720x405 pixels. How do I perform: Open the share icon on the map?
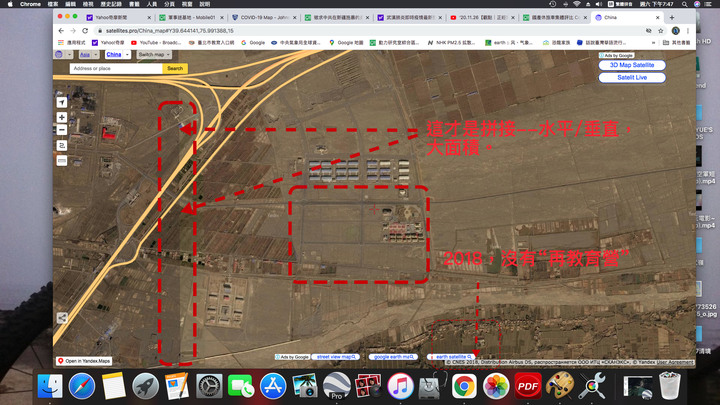[62, 318]
